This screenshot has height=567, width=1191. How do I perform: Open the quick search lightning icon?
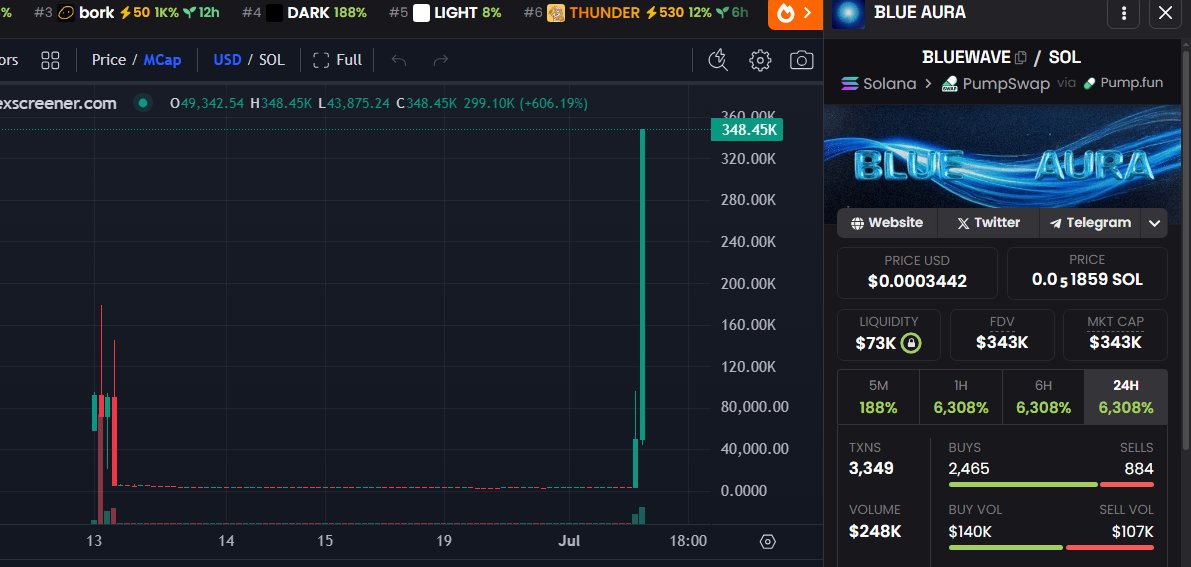(x=718, y=60)
